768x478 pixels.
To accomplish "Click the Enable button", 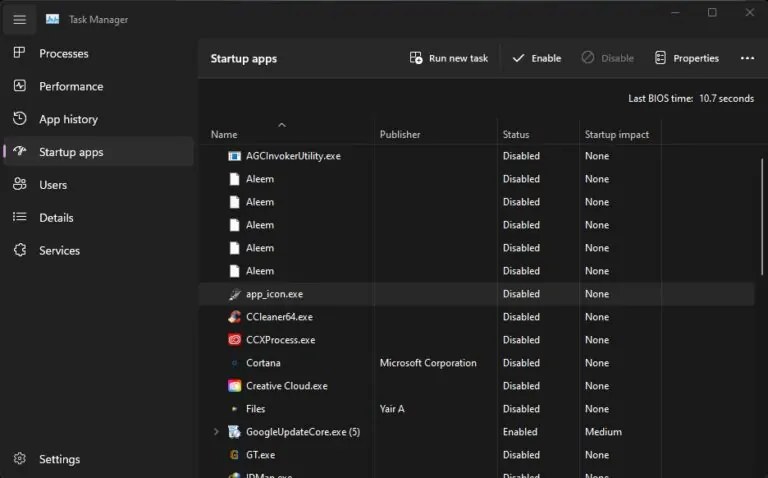I will (x=537, y=58).
